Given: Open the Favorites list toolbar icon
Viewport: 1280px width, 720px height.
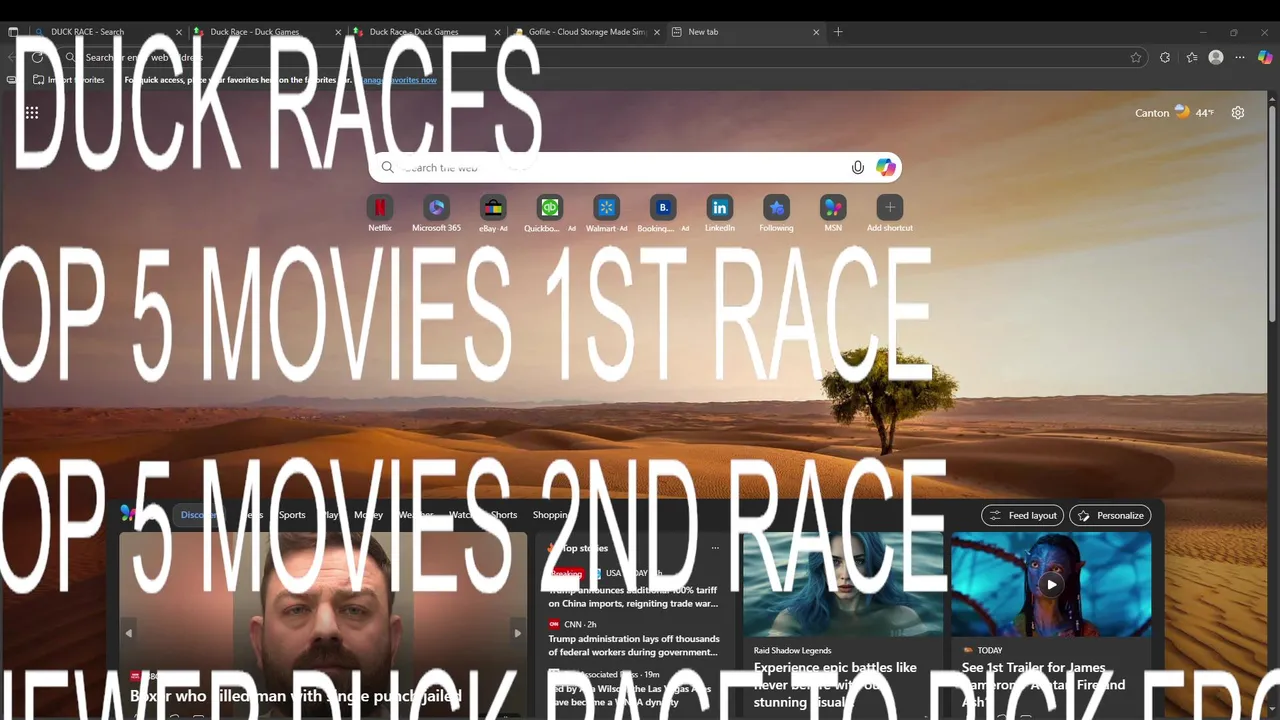Looking at the screenshot, I should (x=1192, y=57).
